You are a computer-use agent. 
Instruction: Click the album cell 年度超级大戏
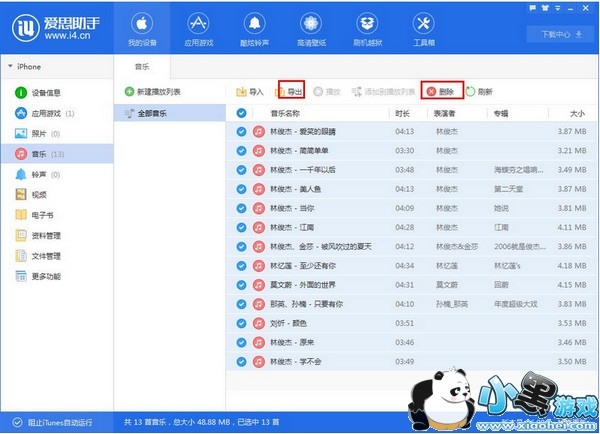click(515, 304)
